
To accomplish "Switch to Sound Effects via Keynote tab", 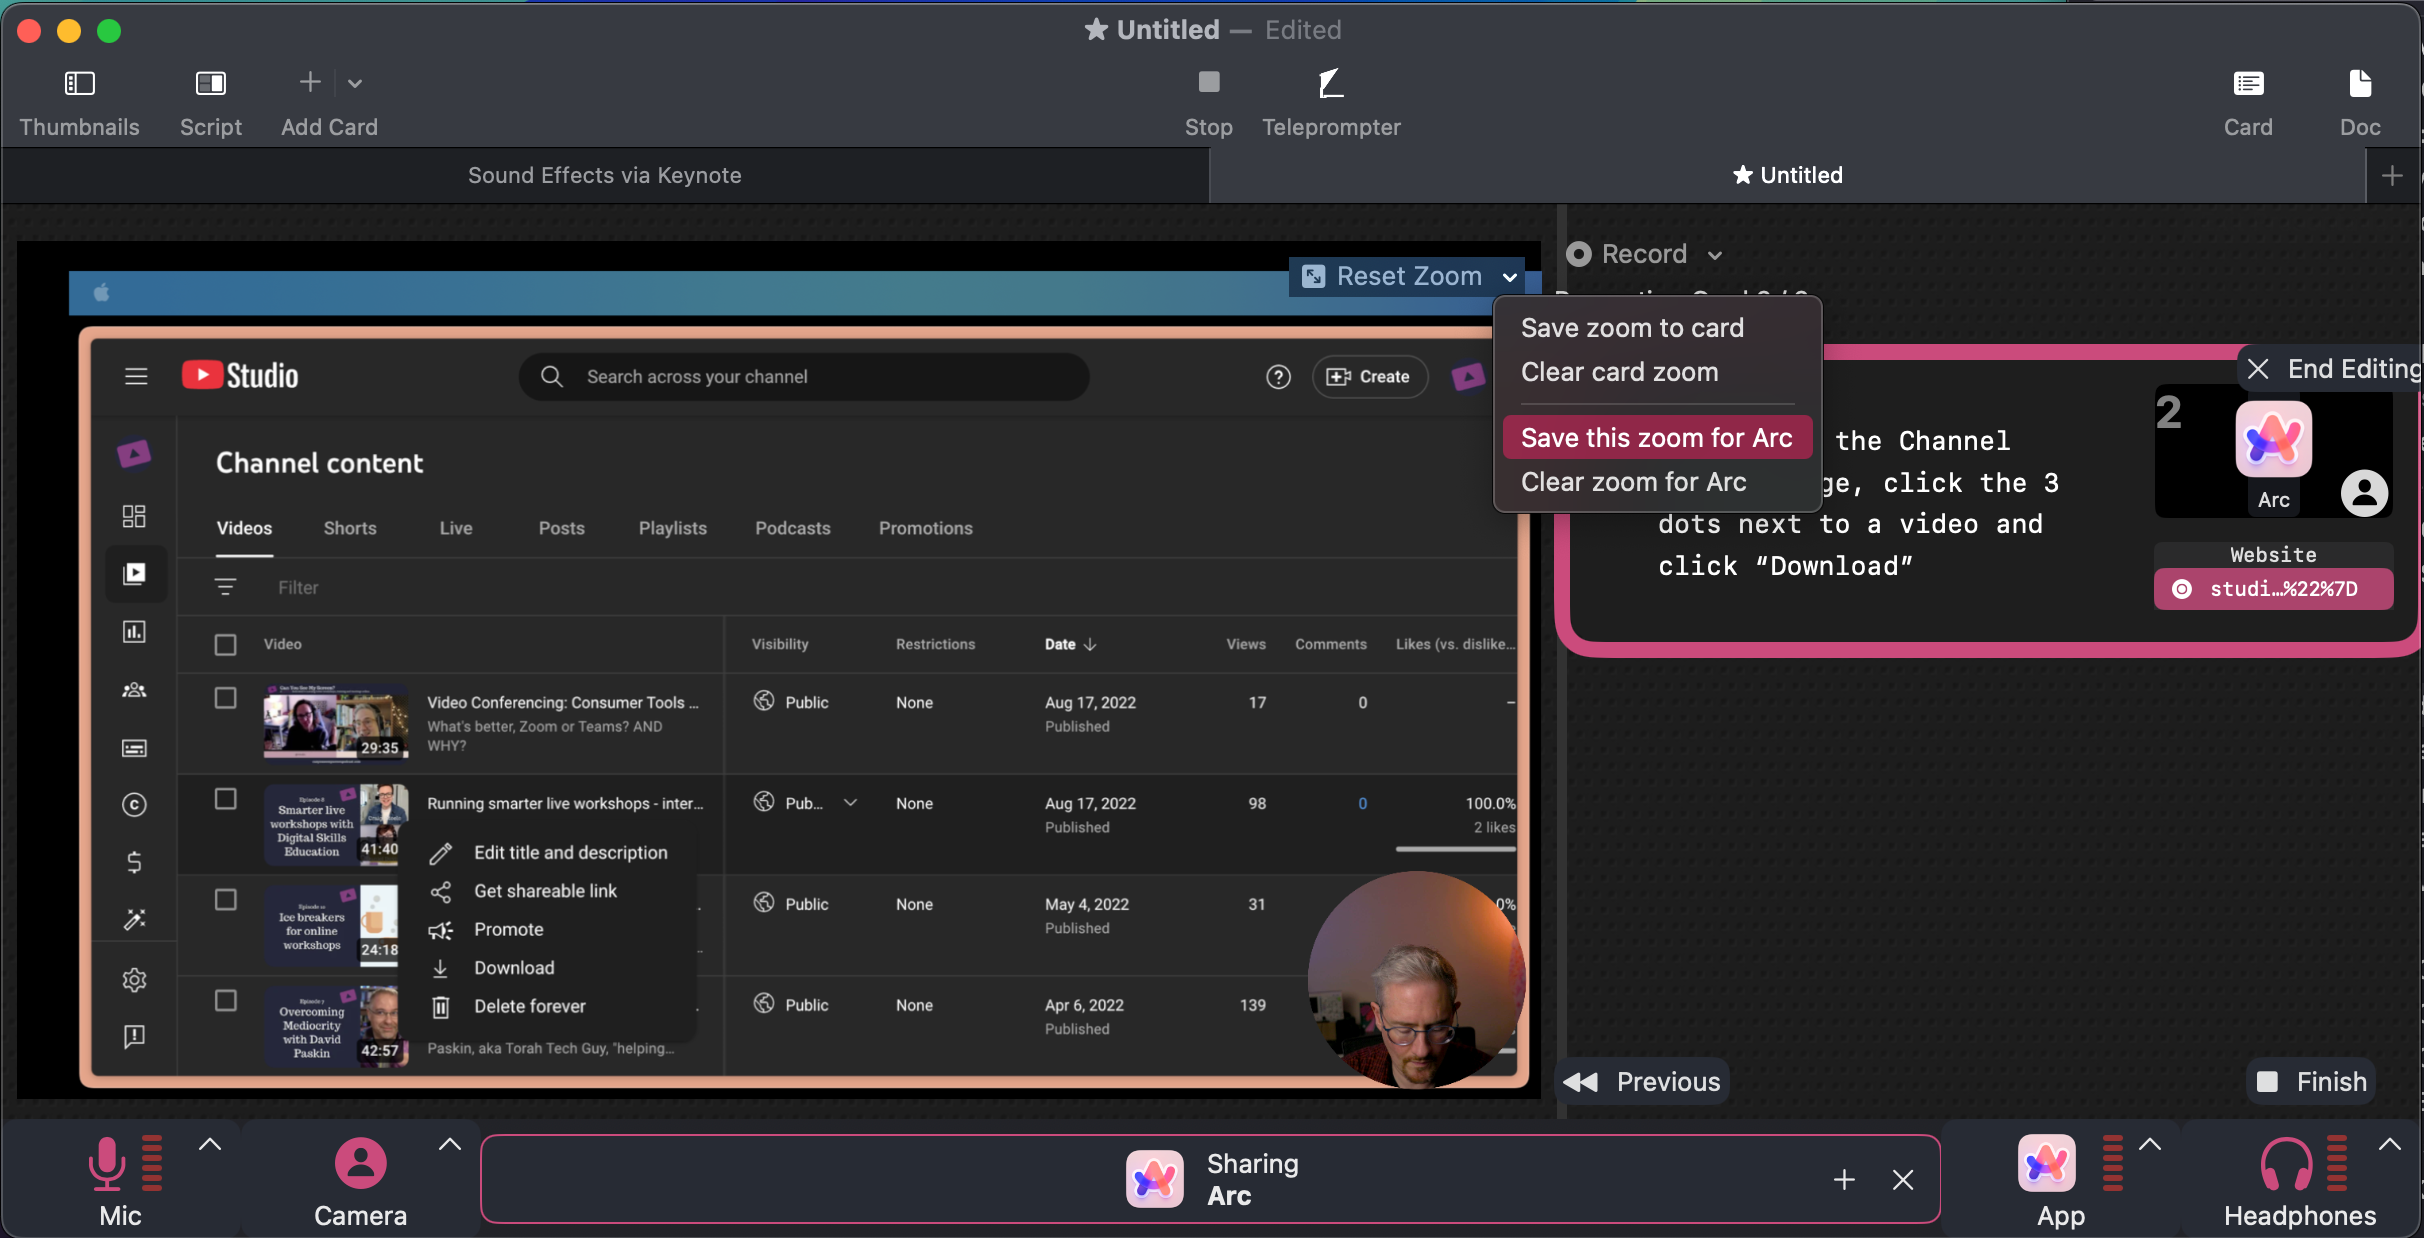I will pyautogui.click(x=604, y=175).
